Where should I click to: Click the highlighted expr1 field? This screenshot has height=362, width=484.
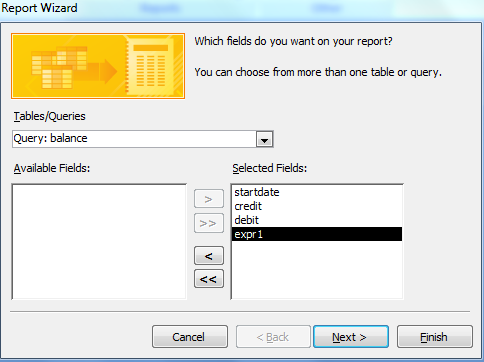point(317,234)
